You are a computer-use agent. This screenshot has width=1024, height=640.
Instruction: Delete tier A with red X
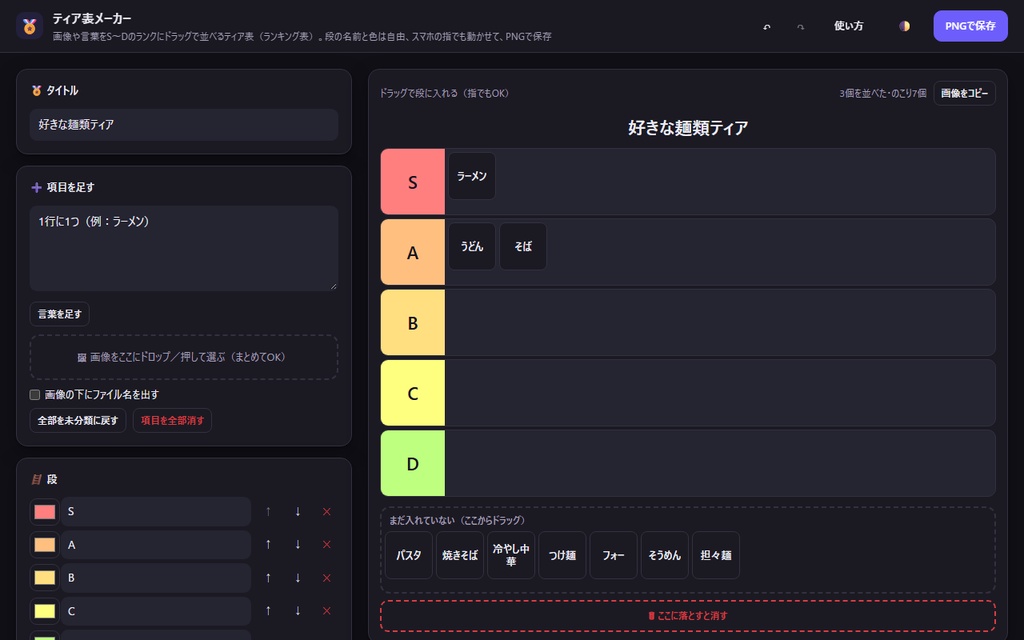point(327,545)
